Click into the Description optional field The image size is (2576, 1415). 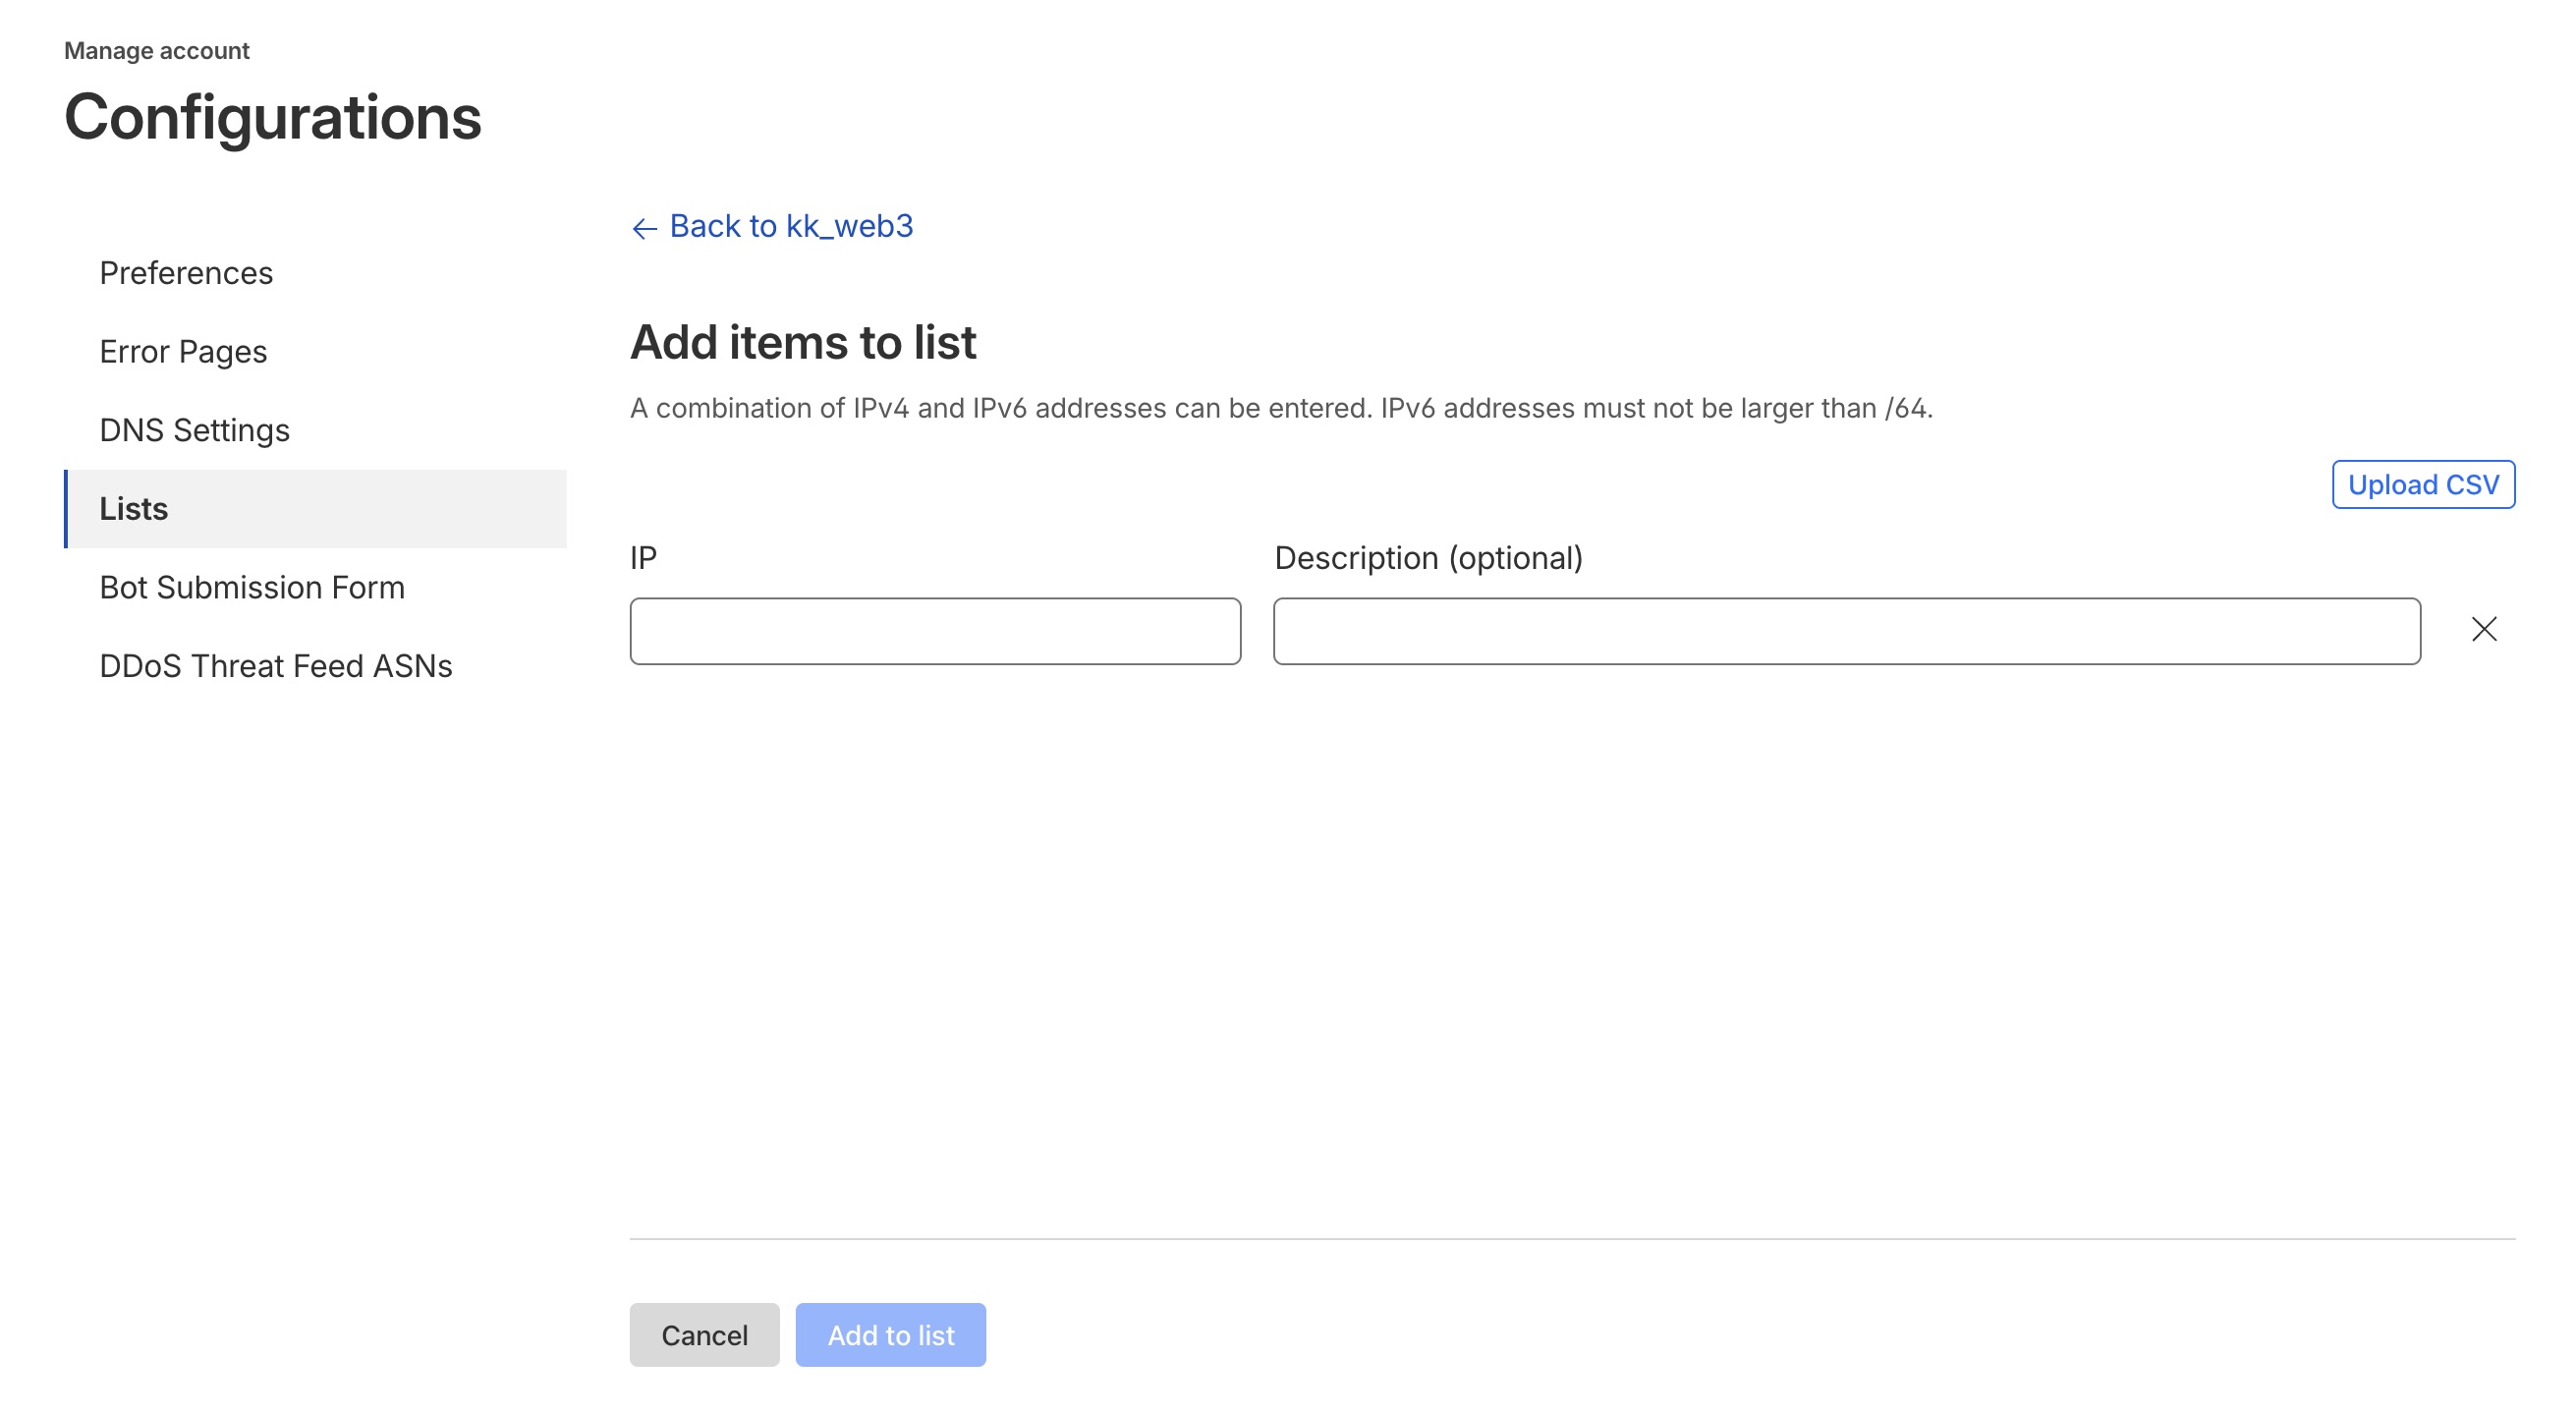coord(1846,631)
